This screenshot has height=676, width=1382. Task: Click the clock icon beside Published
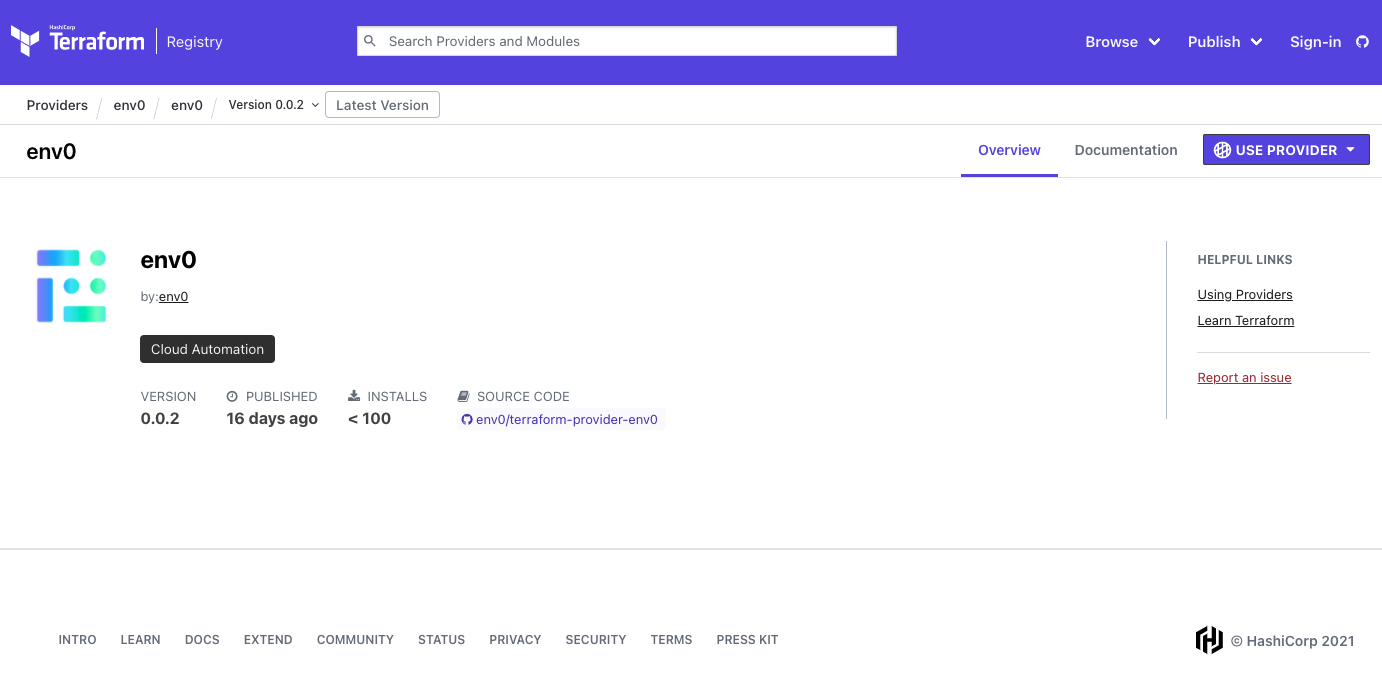[233, 397]
